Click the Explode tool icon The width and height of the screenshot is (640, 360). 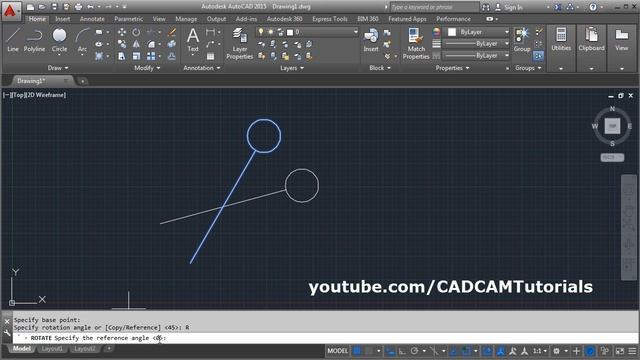pos(172,44)
